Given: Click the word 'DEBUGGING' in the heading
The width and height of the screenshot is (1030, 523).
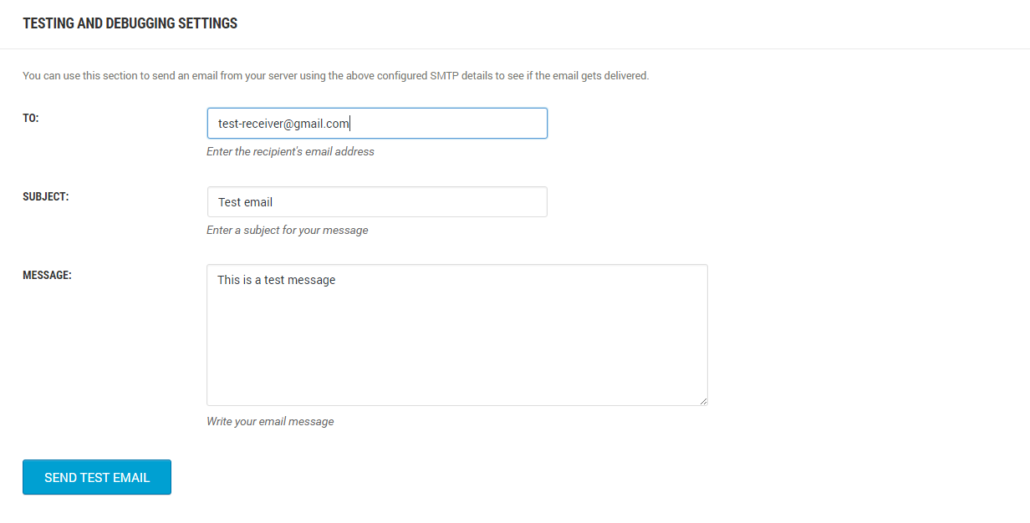Looking at the screenshot, I should [143, 24].
